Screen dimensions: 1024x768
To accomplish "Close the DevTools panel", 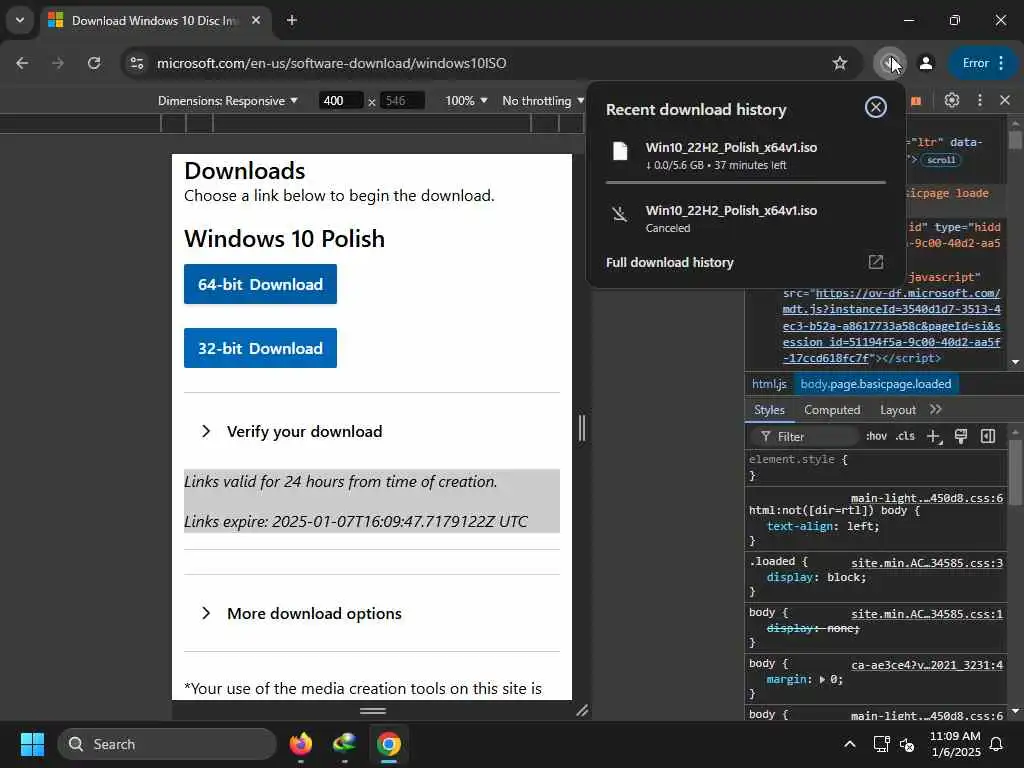I will coord(1005,100).
